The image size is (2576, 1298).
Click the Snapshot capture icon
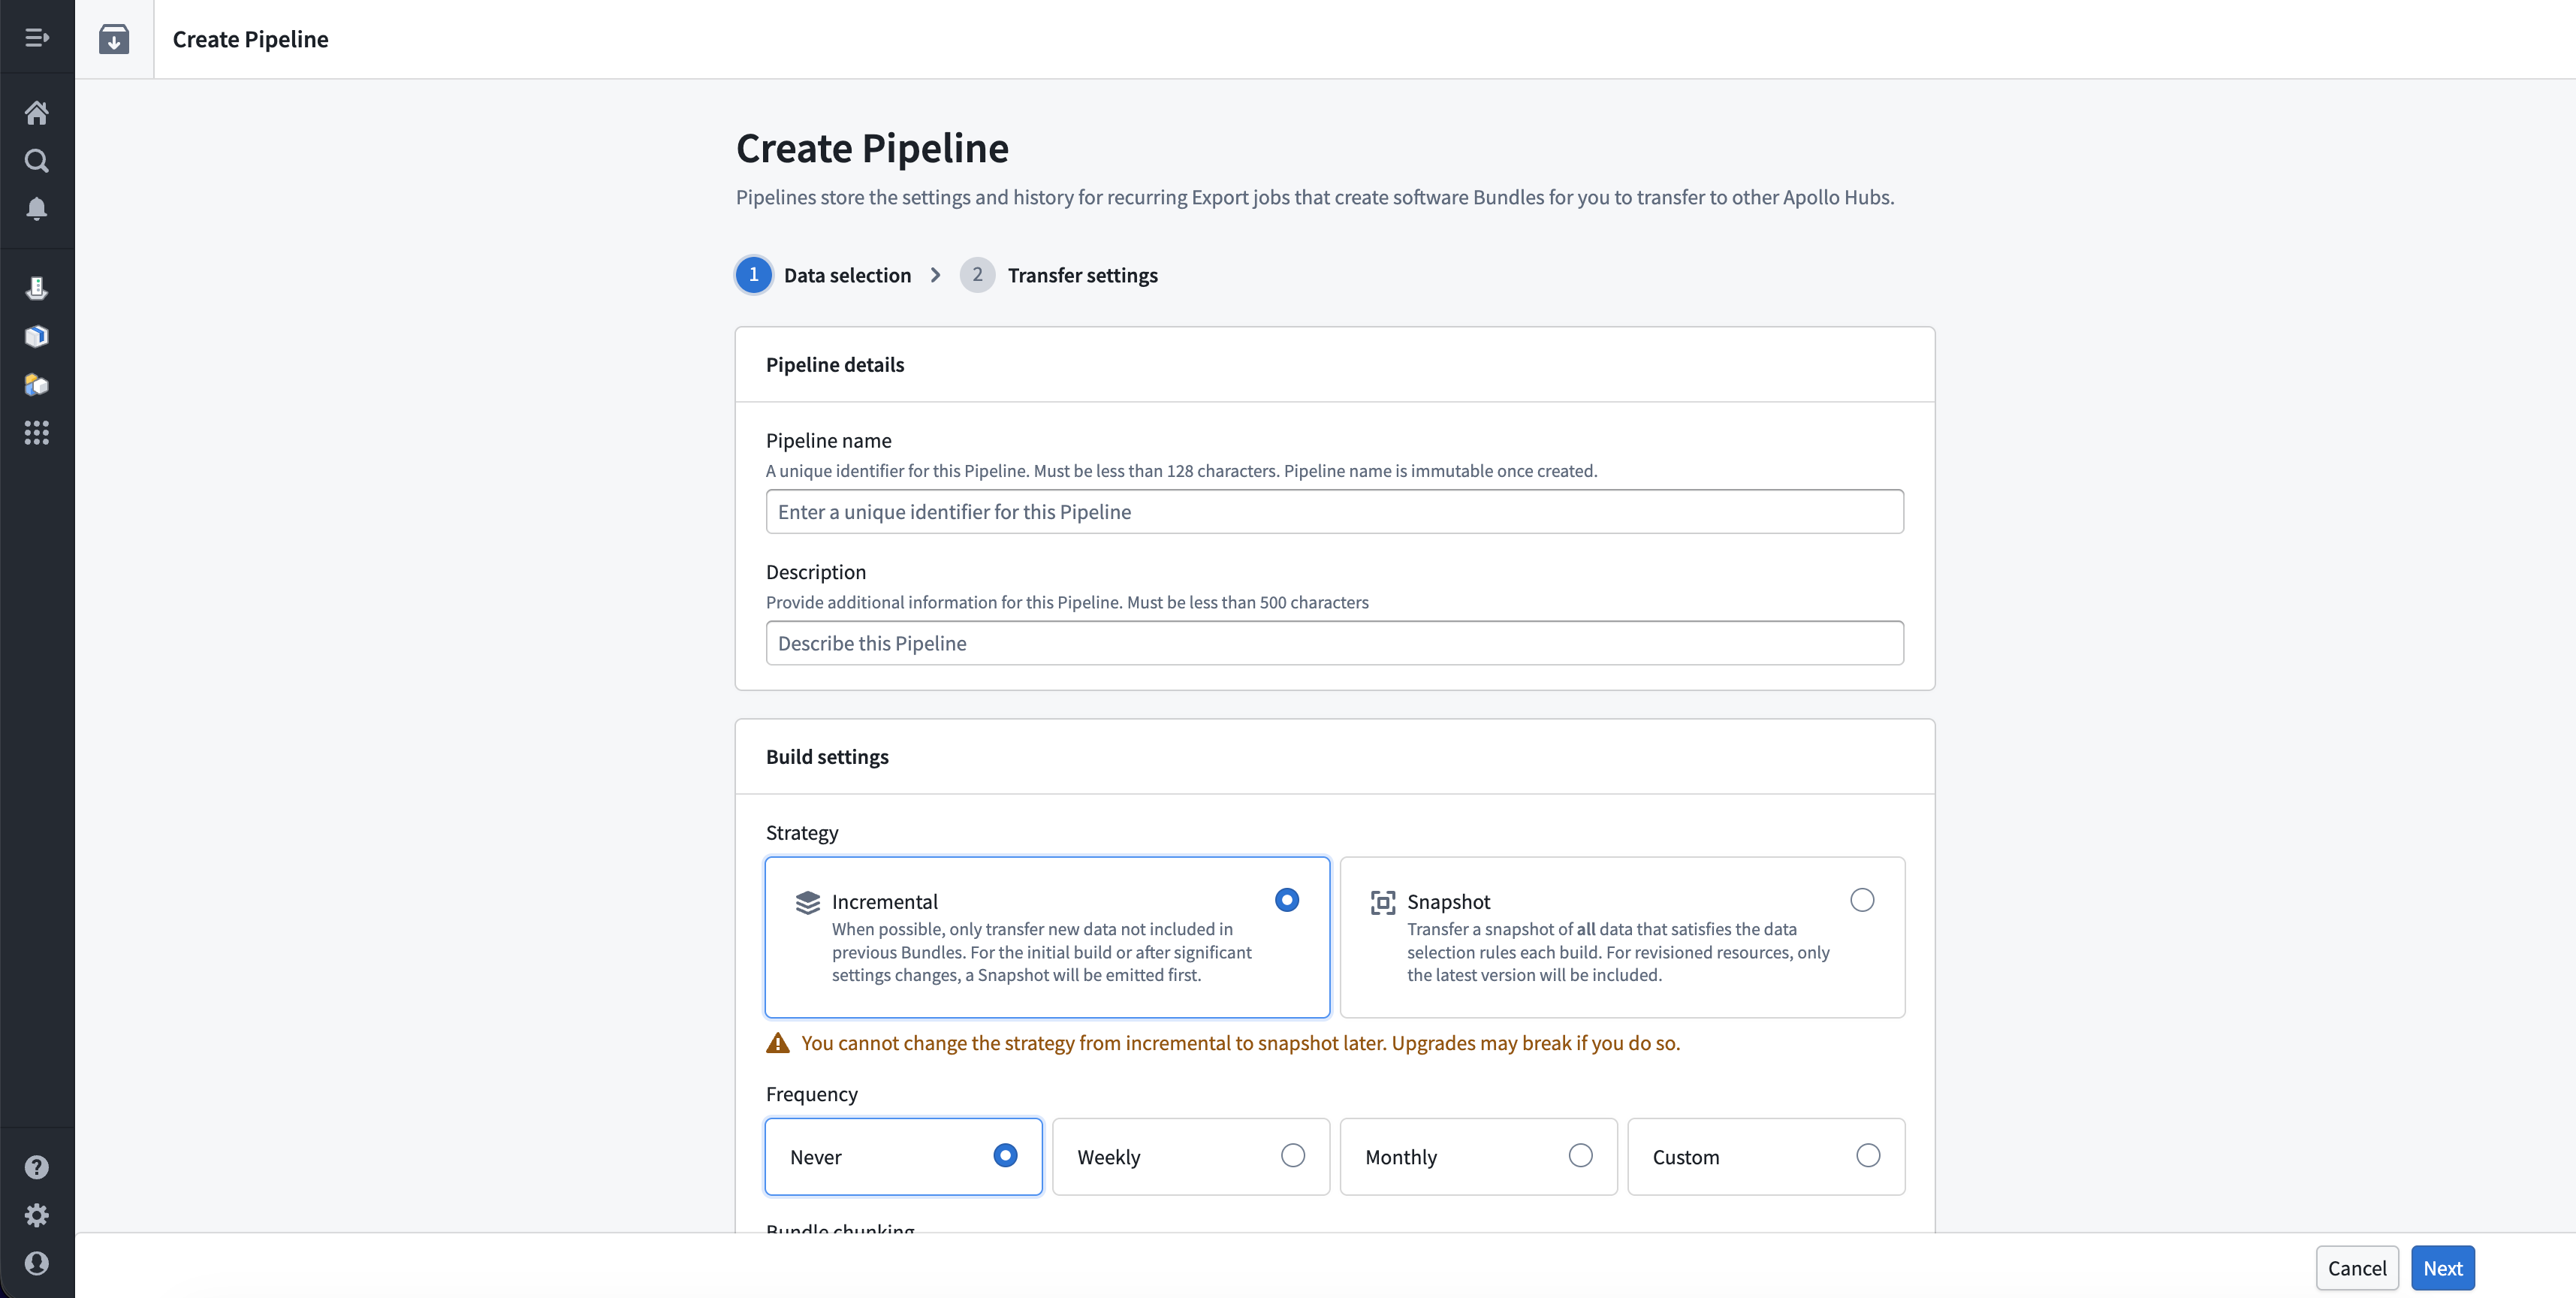point(1383,903)
